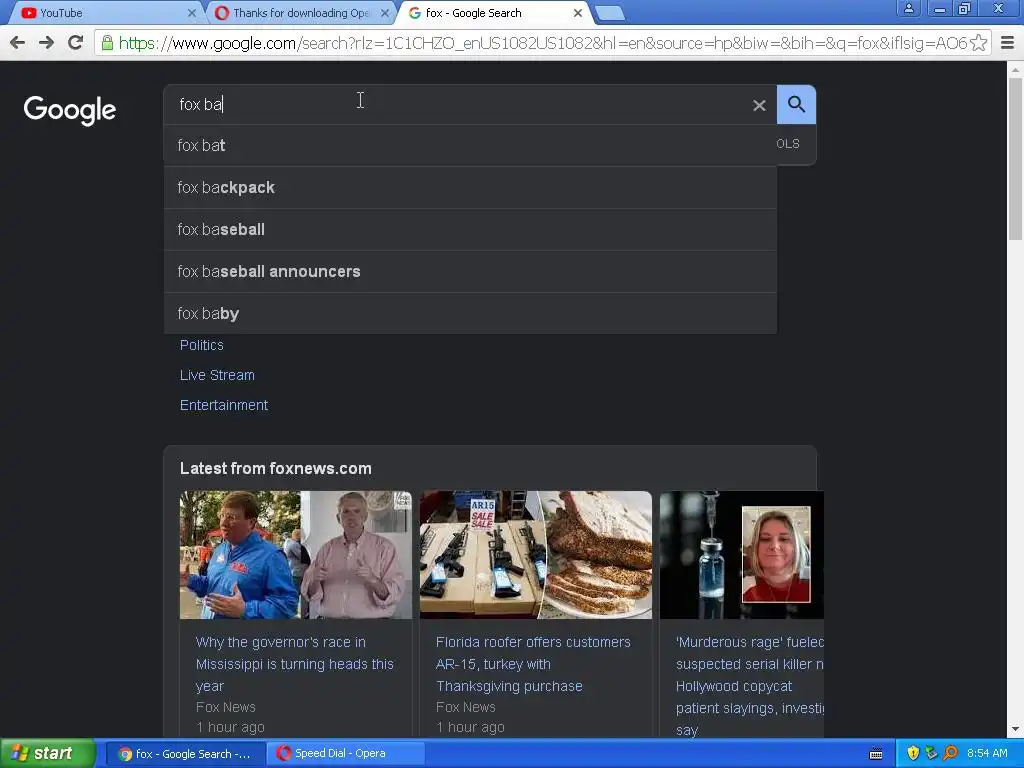This screenshot has height=768, width=1024.
Task: Click the keyboard icon in the taskbar
Action: point(876,754)
